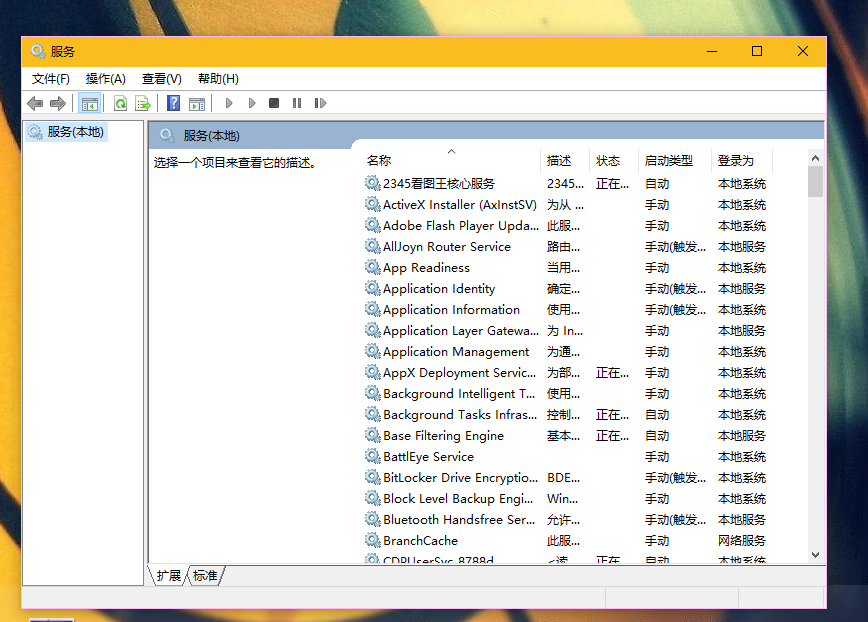Click the show/hide action pane icon
The image size is (868, 622).
[197, 103]
